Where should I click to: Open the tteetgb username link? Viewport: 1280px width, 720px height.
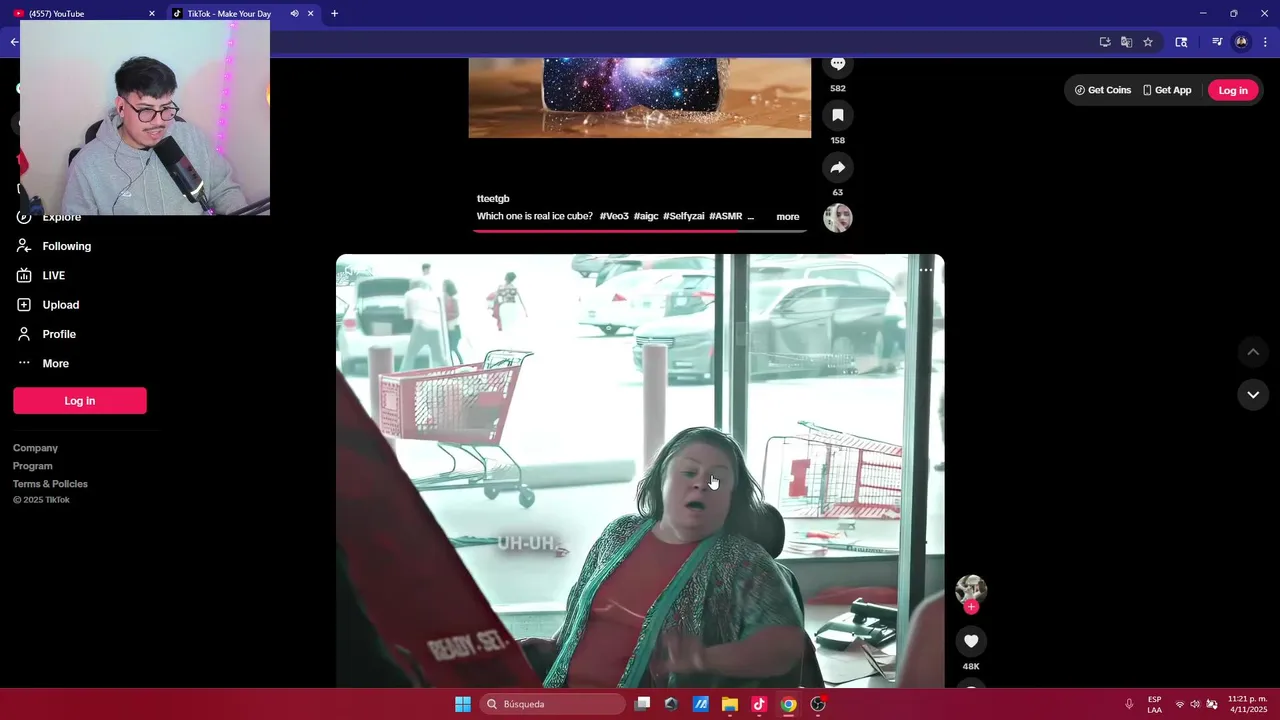[493, 199]
